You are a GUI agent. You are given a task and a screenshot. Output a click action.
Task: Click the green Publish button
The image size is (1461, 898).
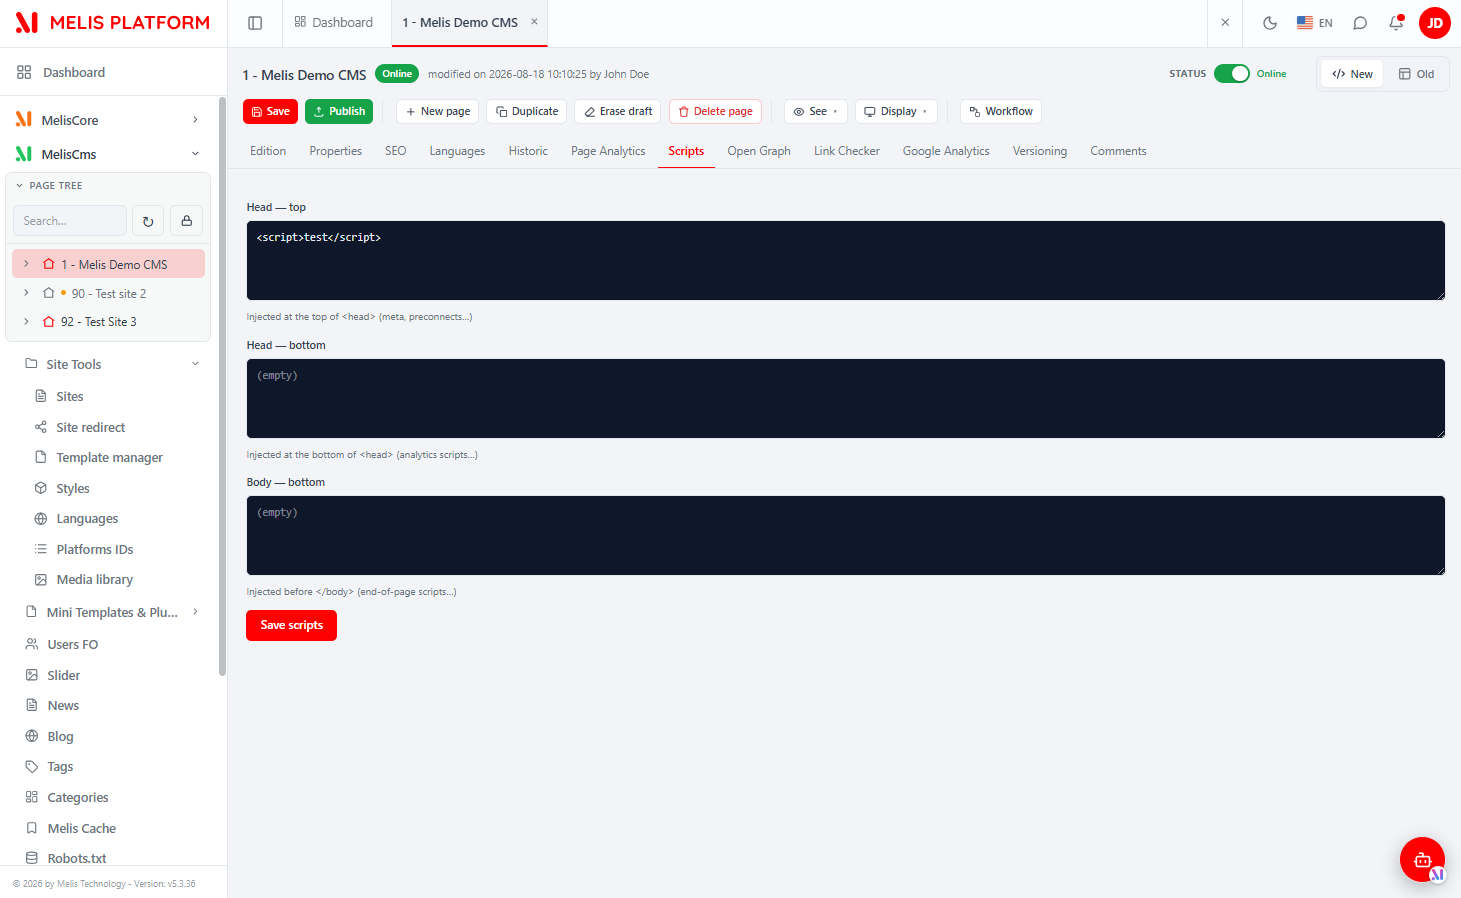pos(339,112)
